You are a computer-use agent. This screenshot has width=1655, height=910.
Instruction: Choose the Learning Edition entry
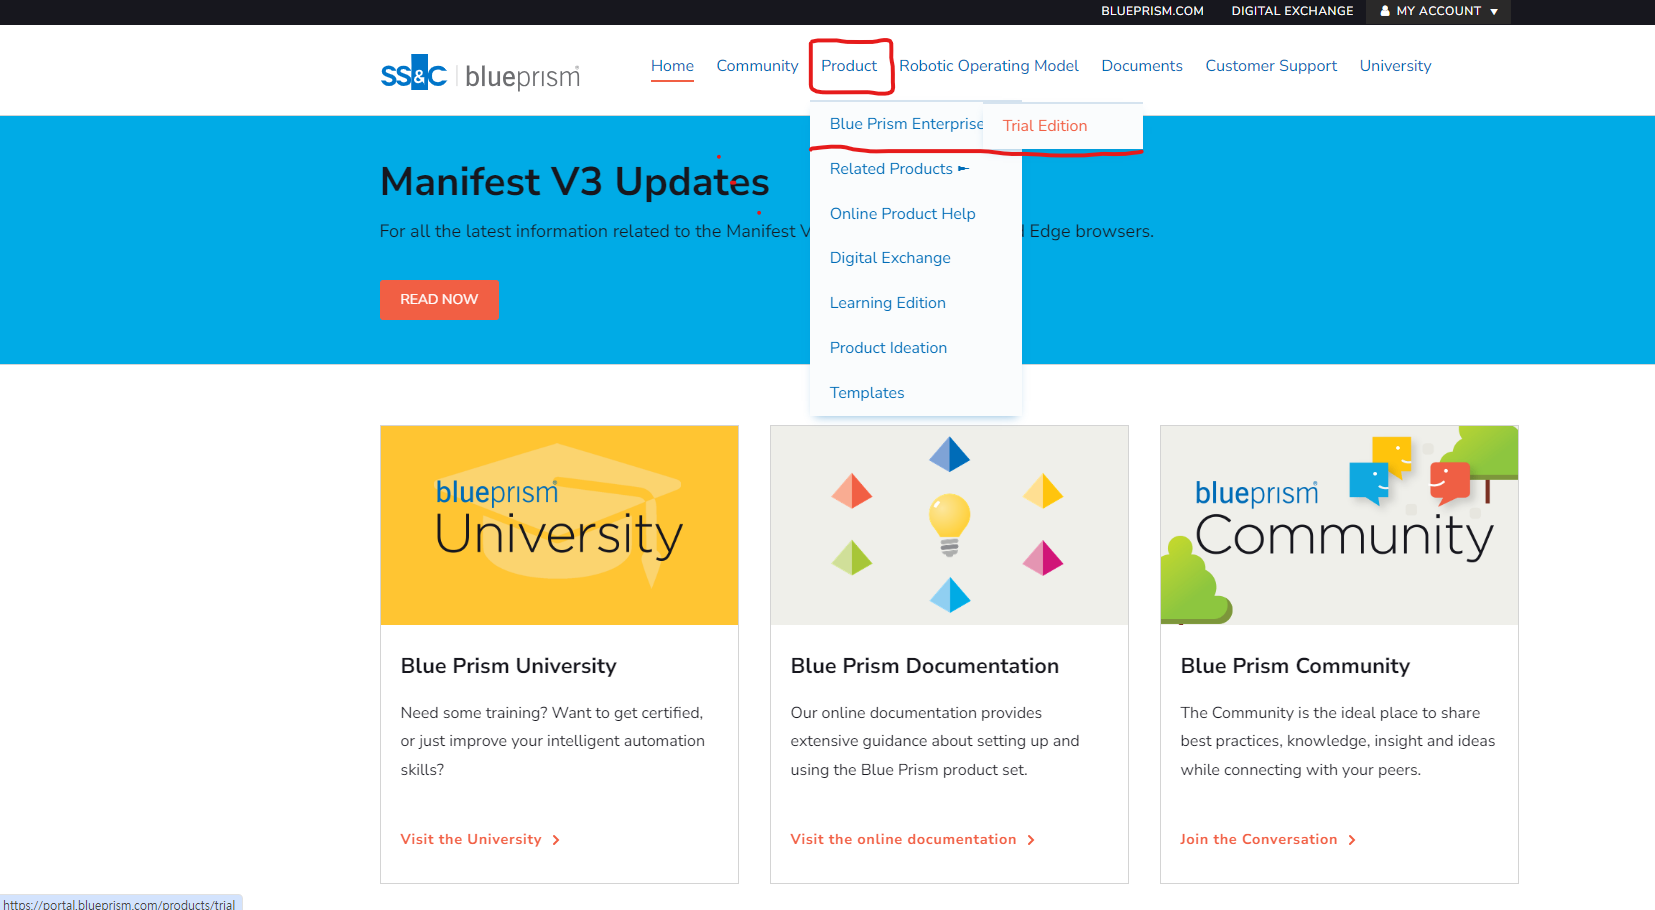point(887,303)
